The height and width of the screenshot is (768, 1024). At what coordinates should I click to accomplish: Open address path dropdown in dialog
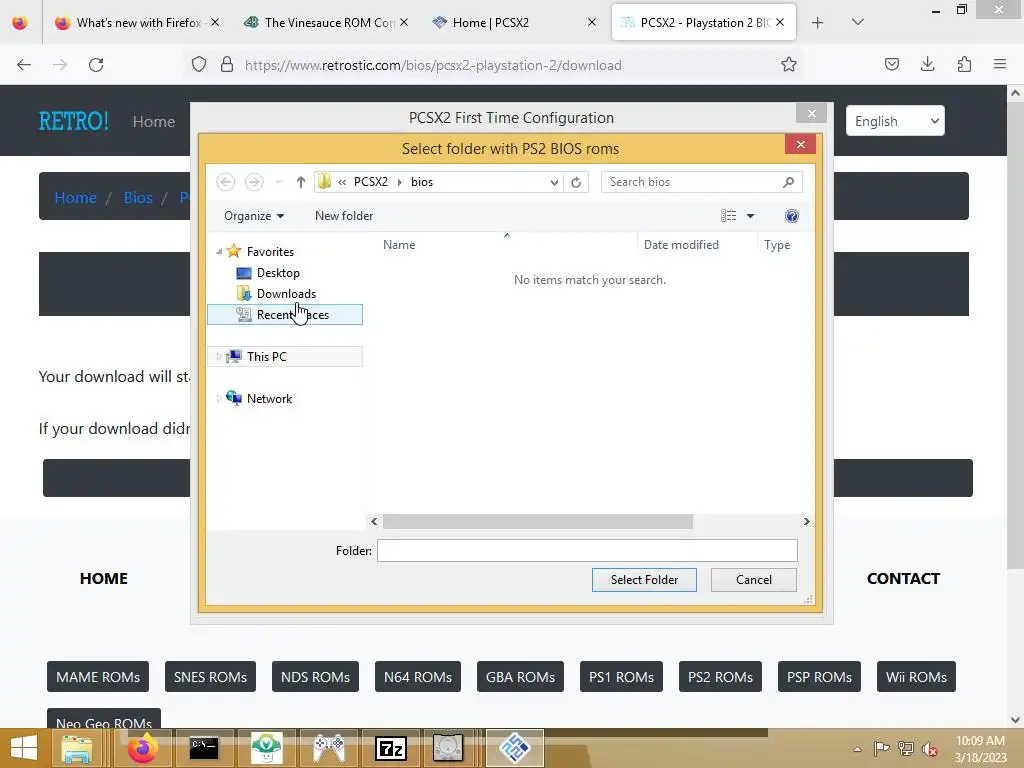(554, 182)
